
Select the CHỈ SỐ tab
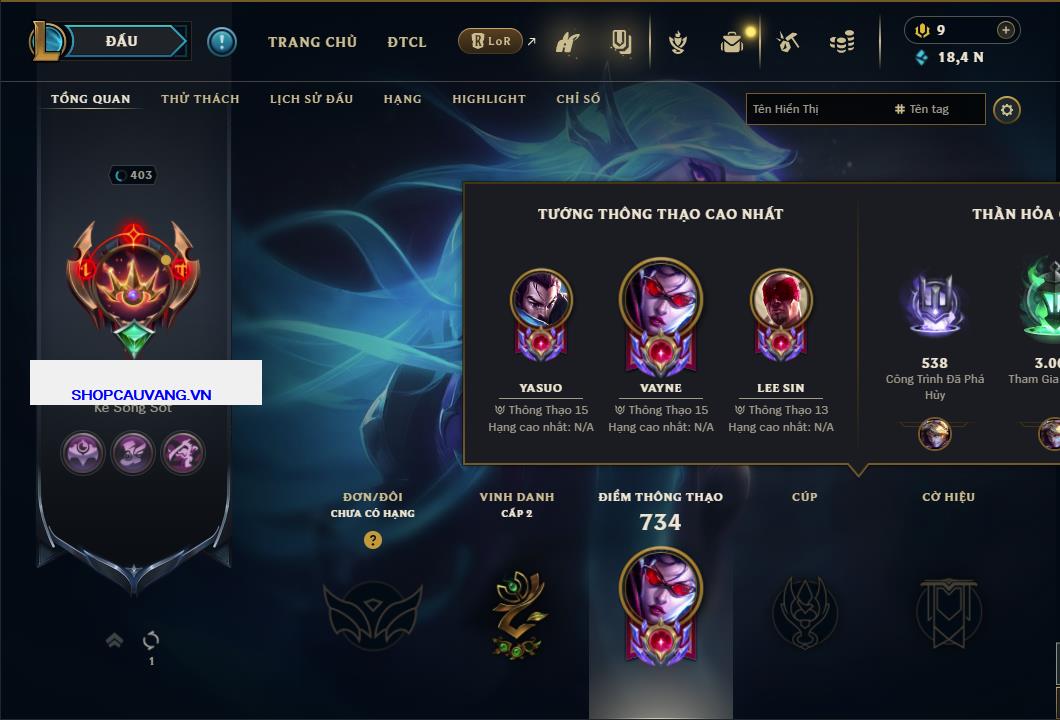pos(578,99)
